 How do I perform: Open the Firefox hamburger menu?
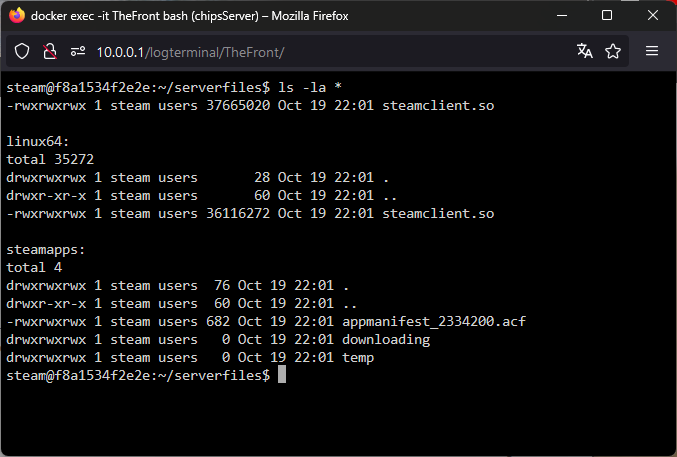[x=652, y=51]
